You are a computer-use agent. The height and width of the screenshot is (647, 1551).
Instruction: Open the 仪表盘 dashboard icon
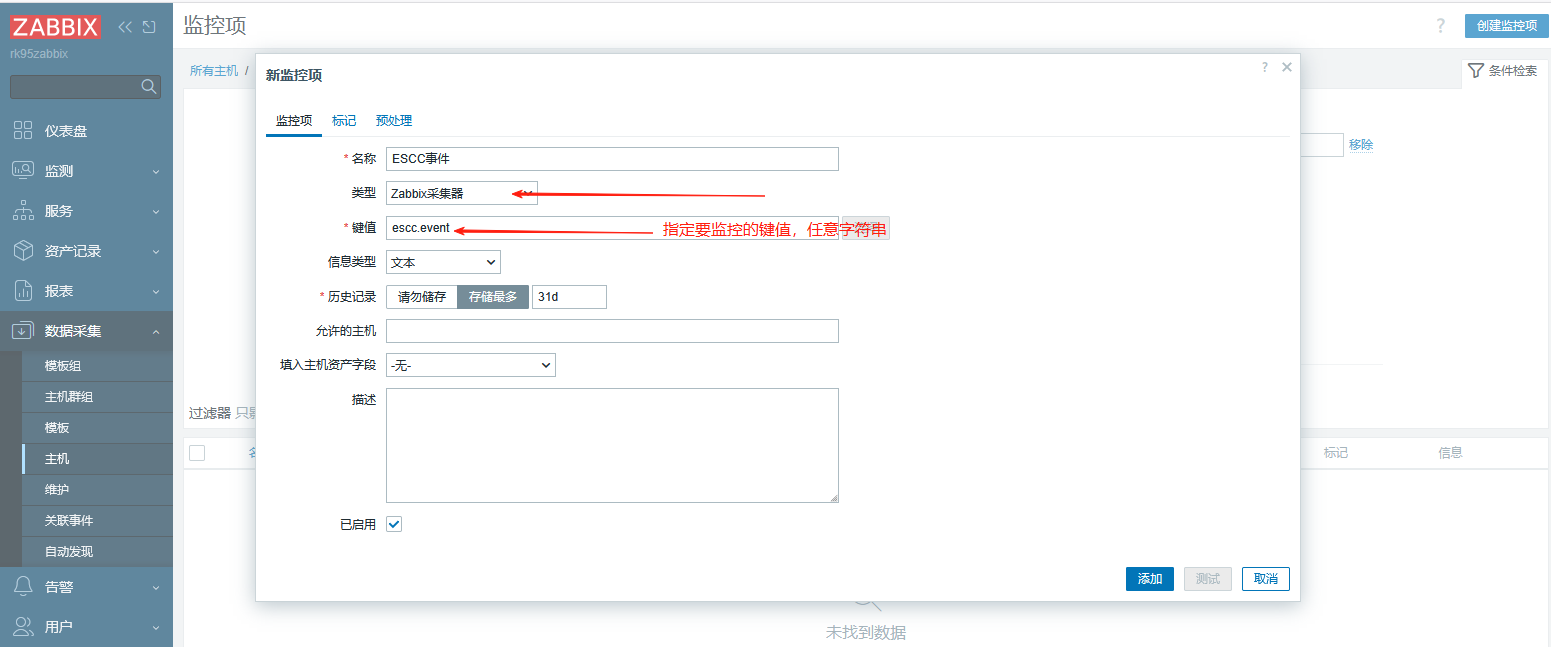22,131
